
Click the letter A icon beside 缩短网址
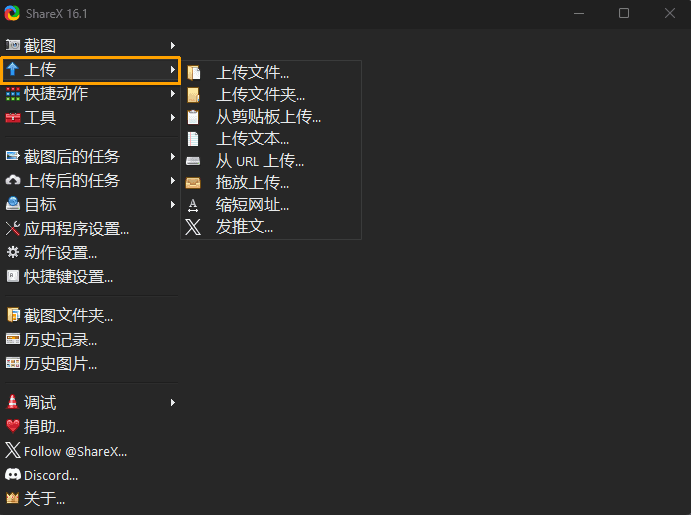pos(193,205)
